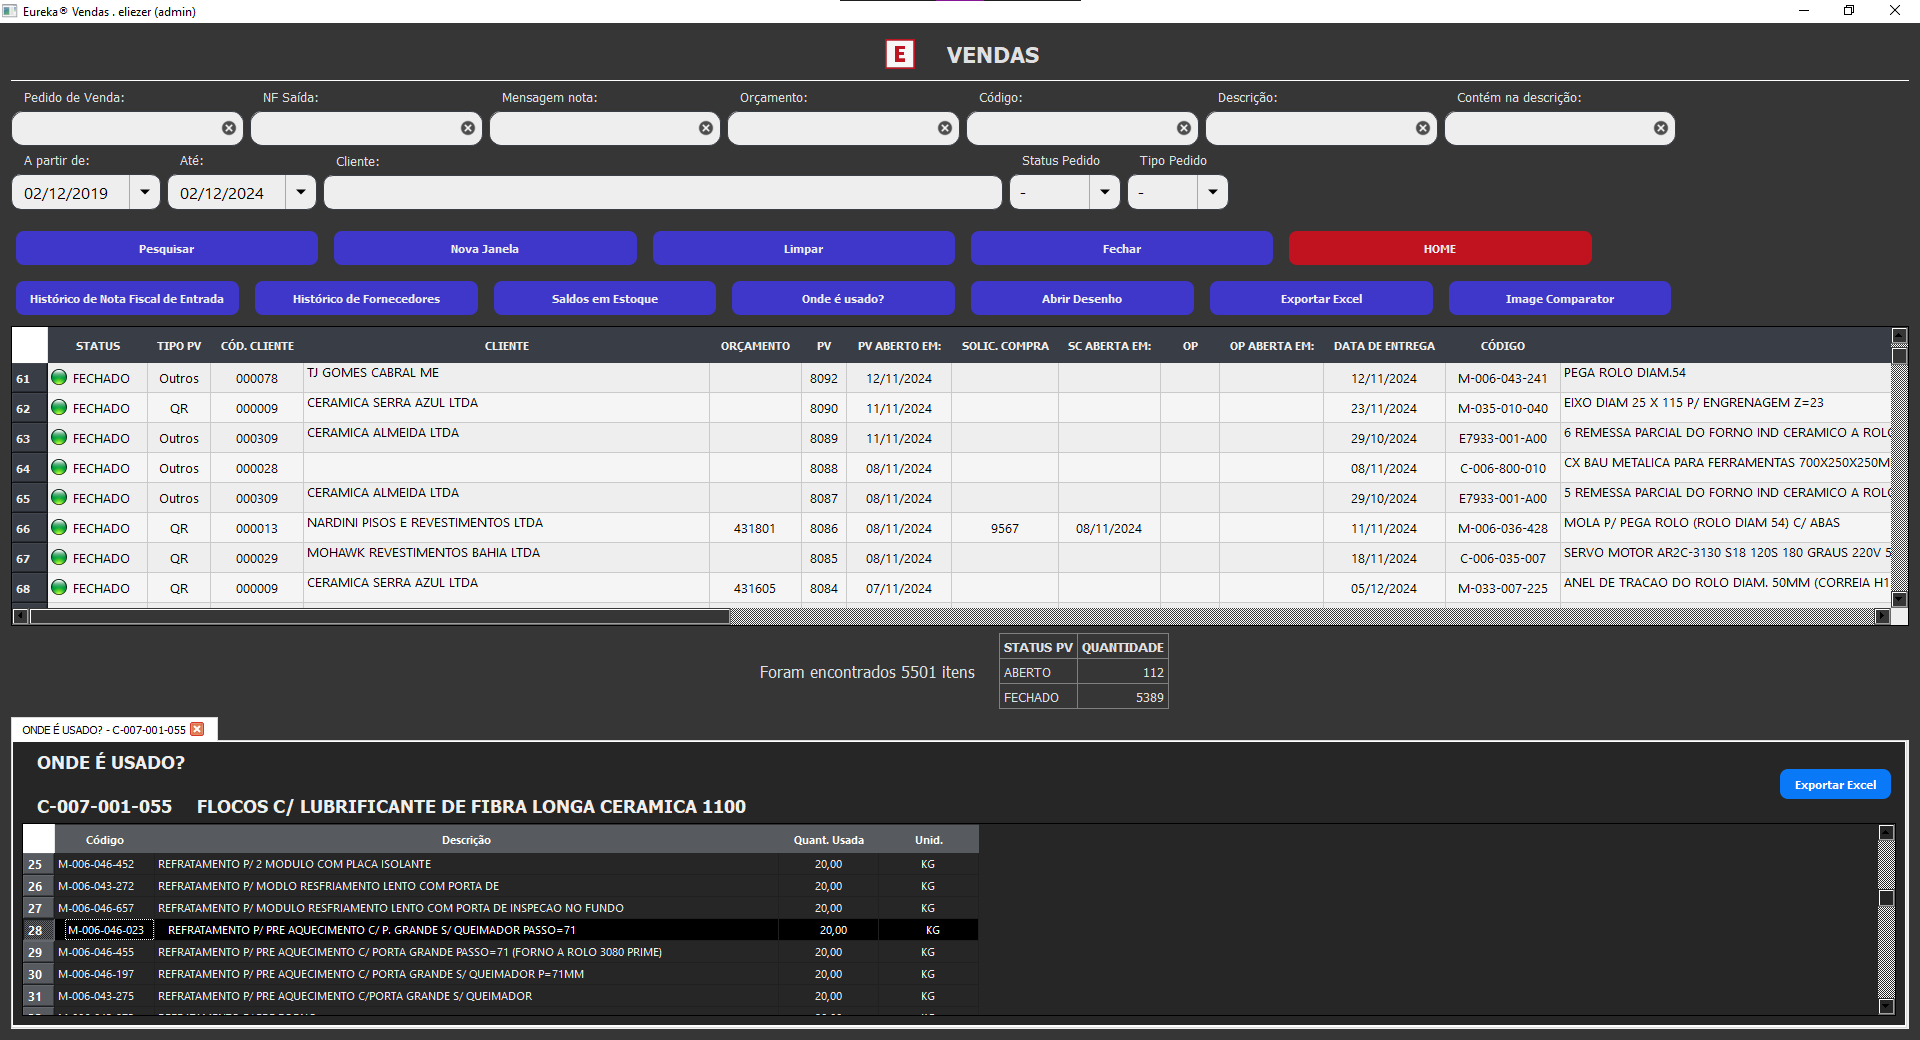Sort by the CLIENTE column header
The height and width of the screenshot is (1040, 1920).
pos(507,345)
